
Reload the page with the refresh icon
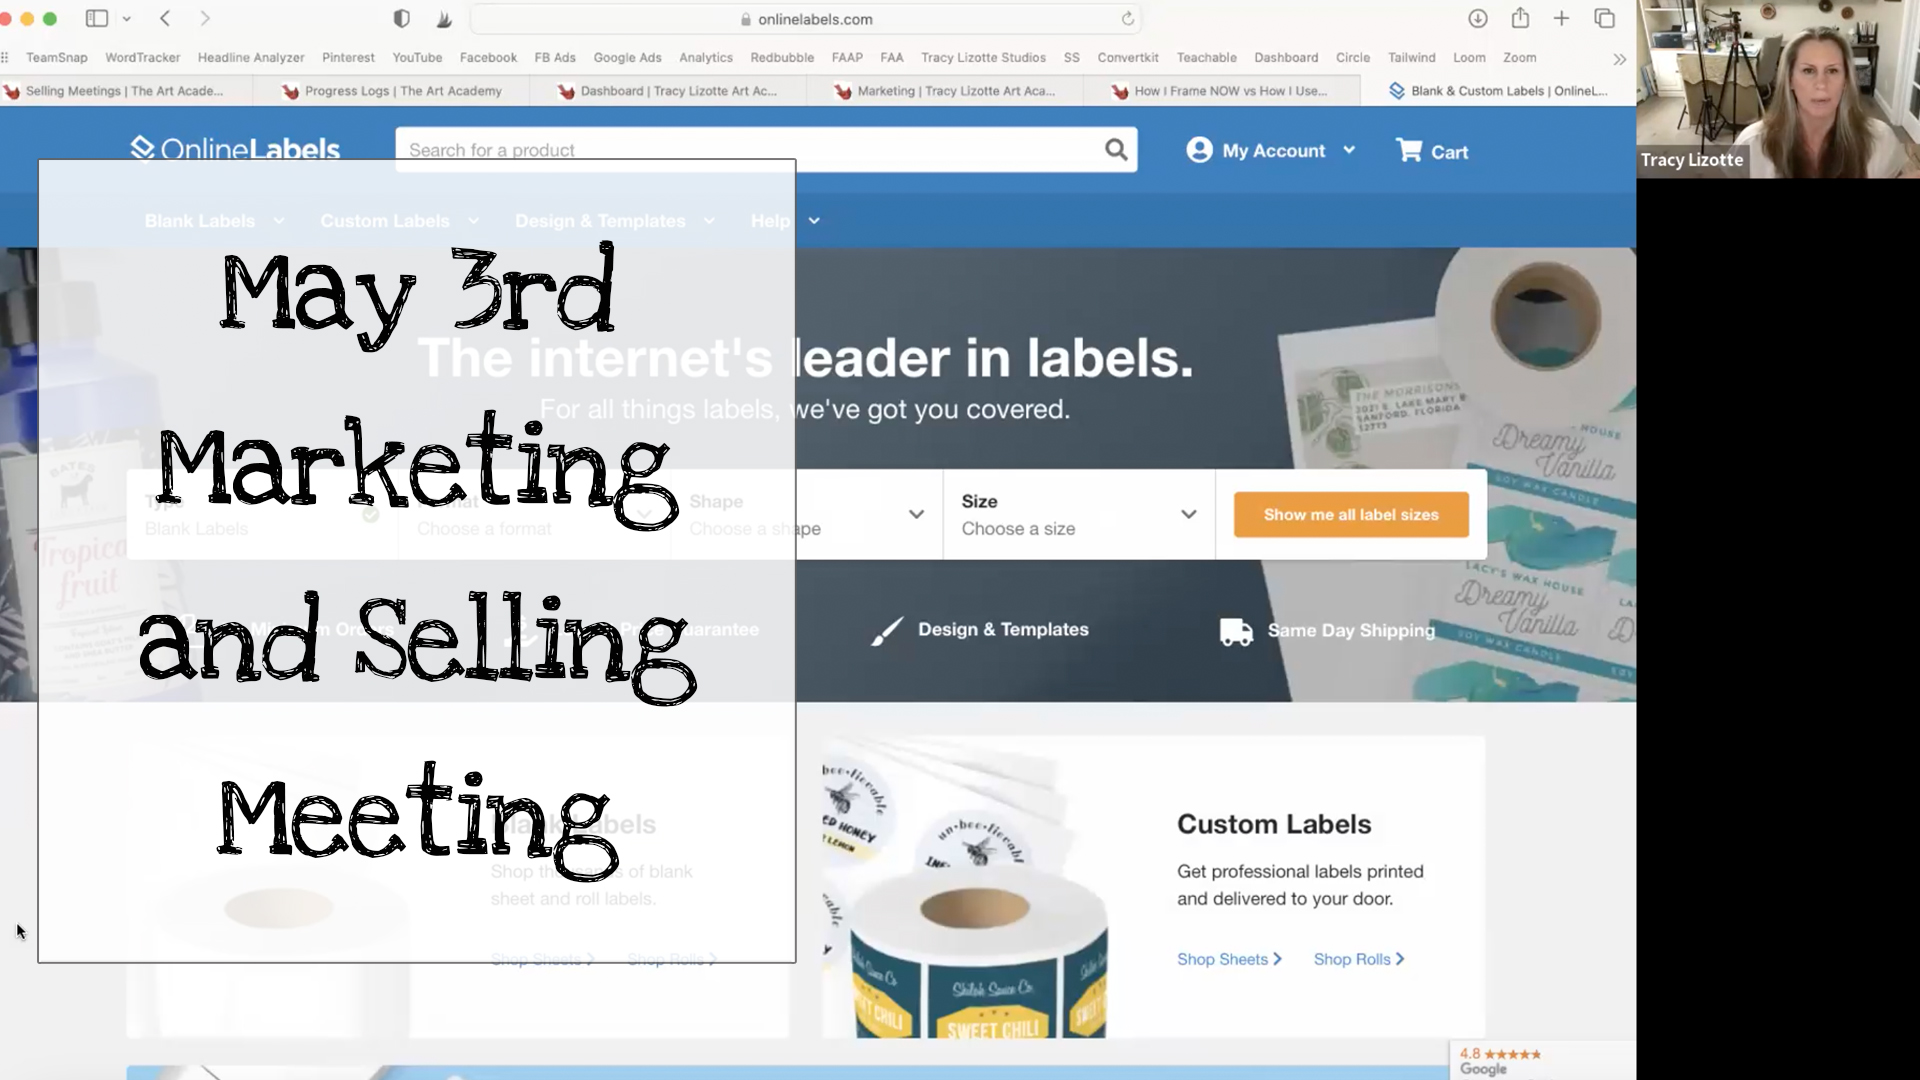(1127, 18)
